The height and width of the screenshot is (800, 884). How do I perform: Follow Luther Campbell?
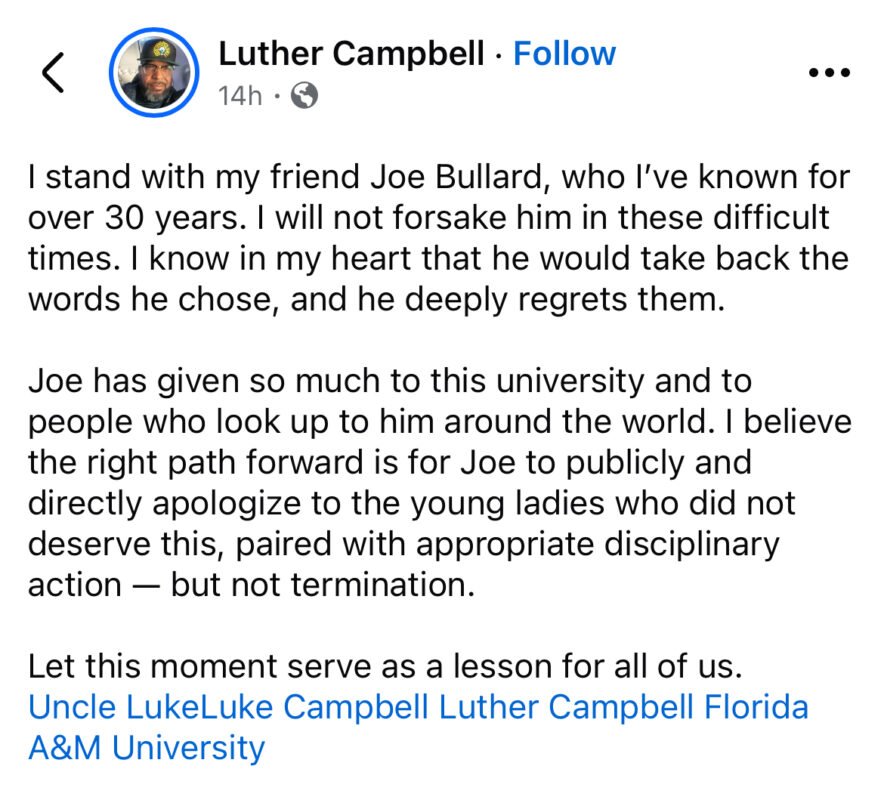click(564, 53)
